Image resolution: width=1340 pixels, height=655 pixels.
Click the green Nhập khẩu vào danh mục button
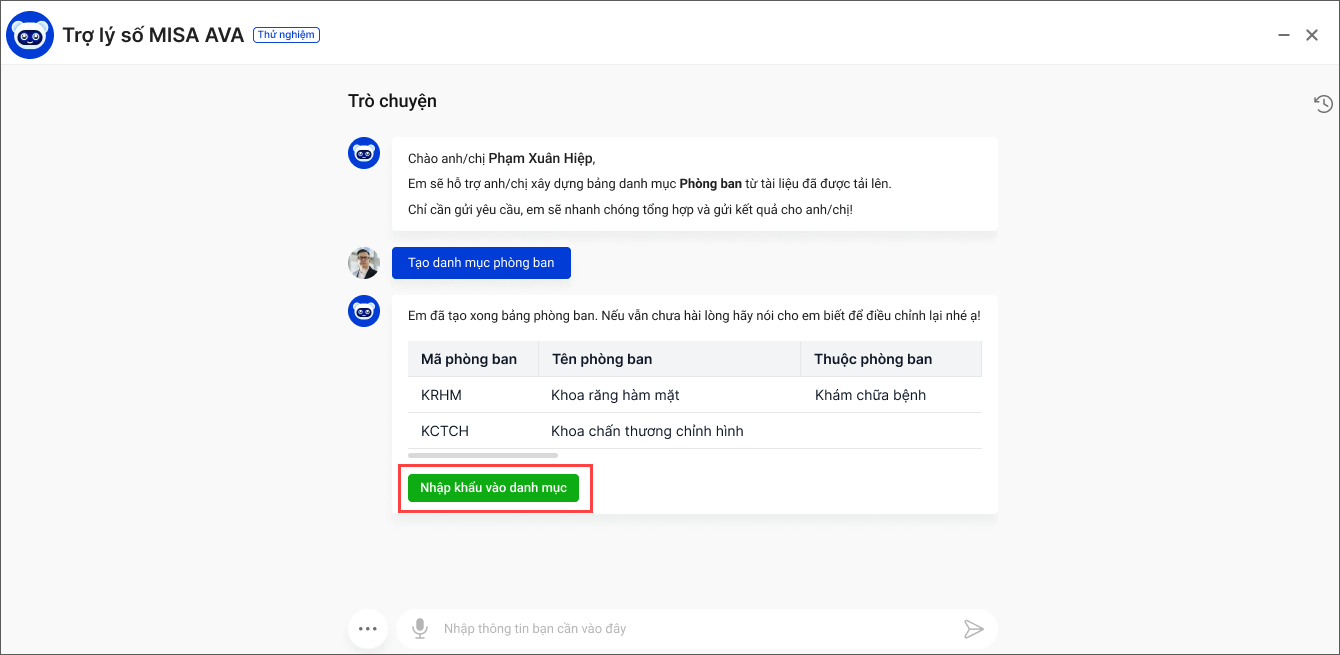pos(493,488)
